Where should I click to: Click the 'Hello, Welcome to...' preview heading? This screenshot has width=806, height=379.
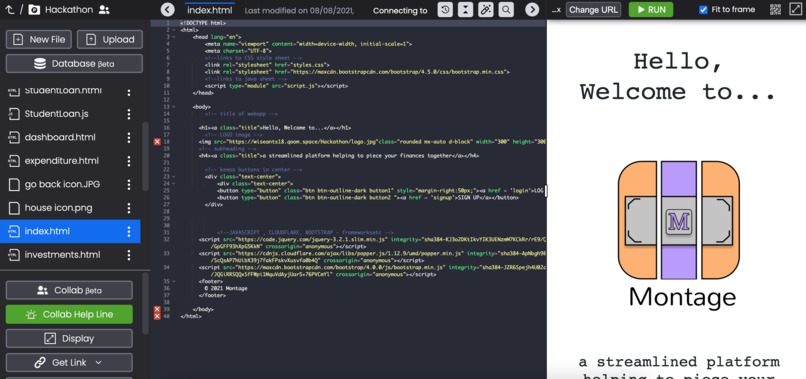coord(678,77)
